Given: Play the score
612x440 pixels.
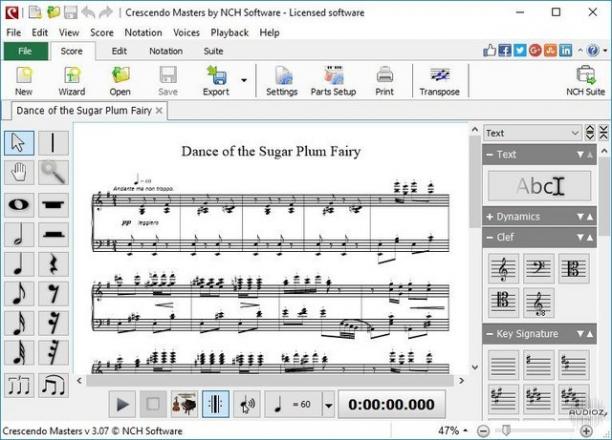Looking at the screenshot, I should click(122, 404).
